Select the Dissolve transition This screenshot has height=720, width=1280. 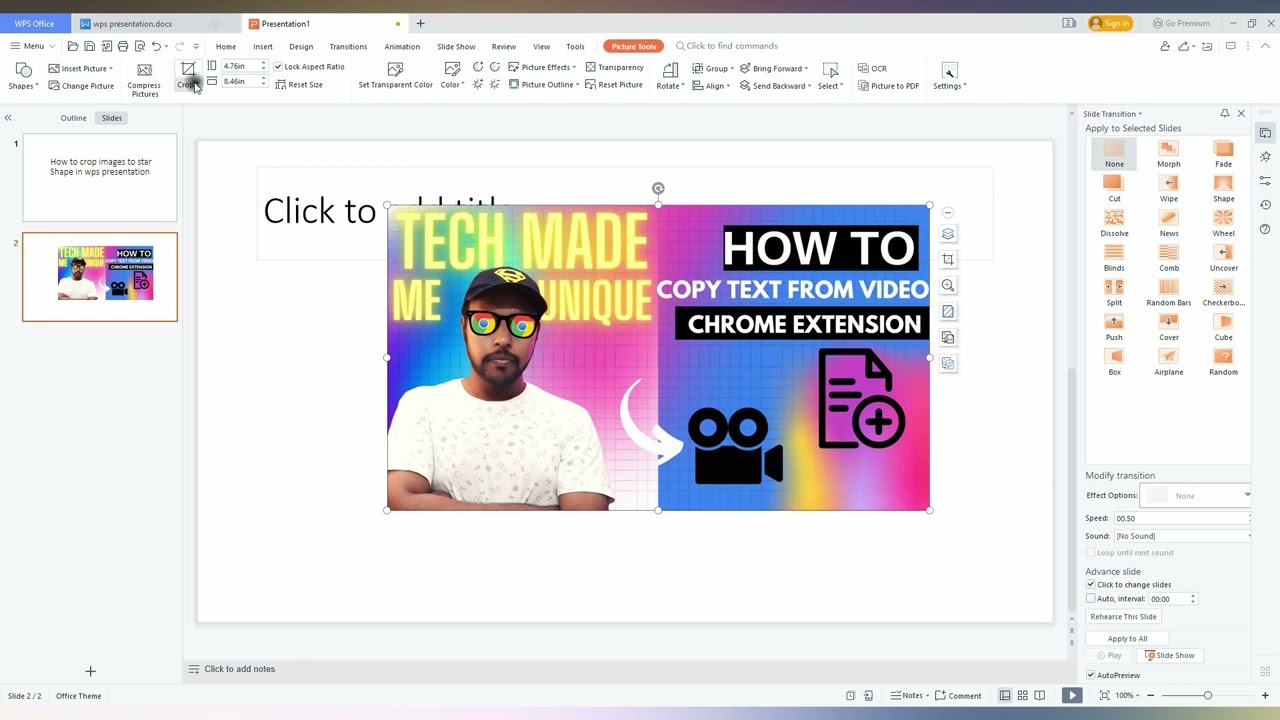[x=1114, y=224]
